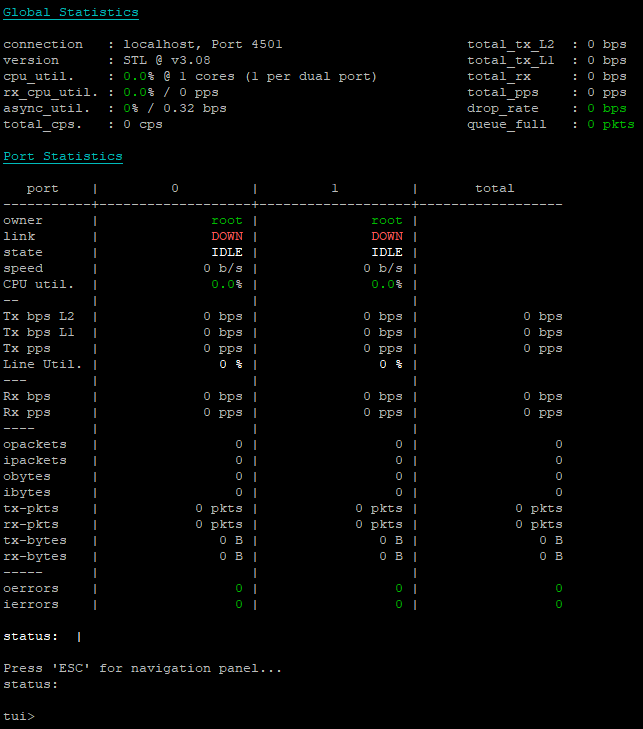Select the total oerrors 0 value
Screen dimensions: 643x729
click(559, 589)
